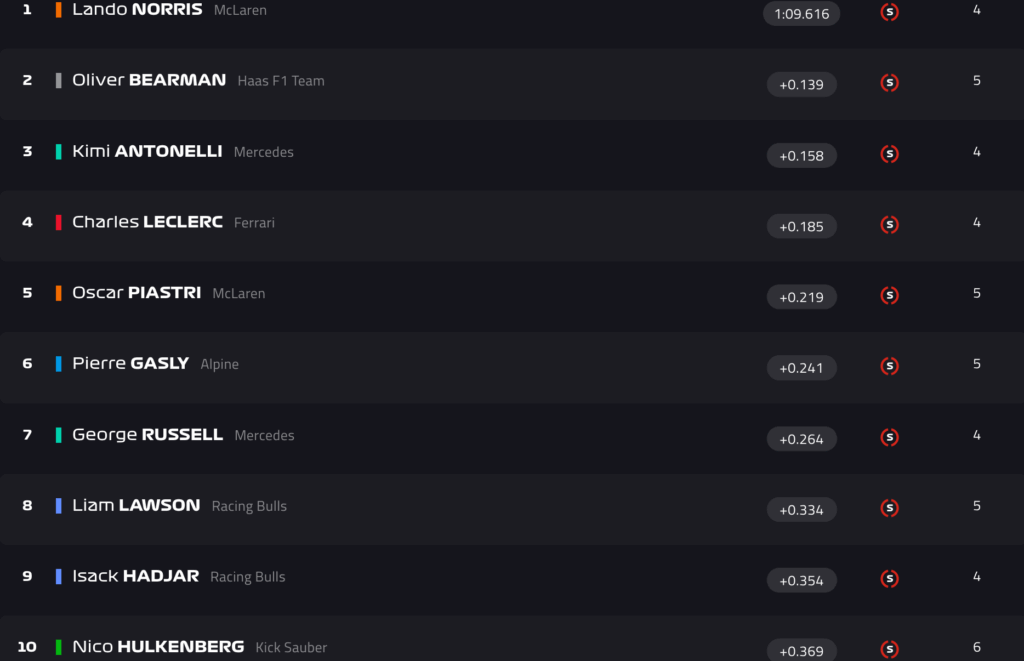Screen dimensions: 1024x661
Task: Open the Haas F1 Team label
Action: (281, 81)
